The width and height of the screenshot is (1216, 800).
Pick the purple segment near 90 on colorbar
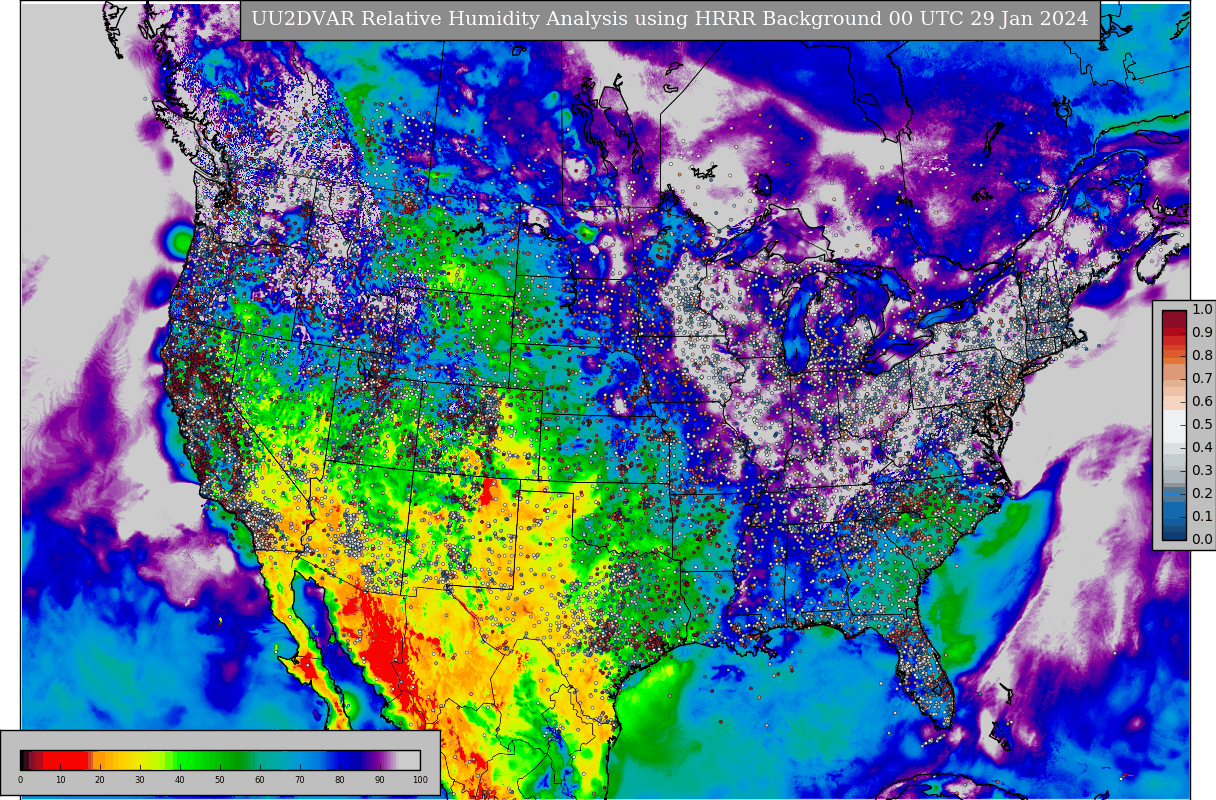(x=380, y=760)
